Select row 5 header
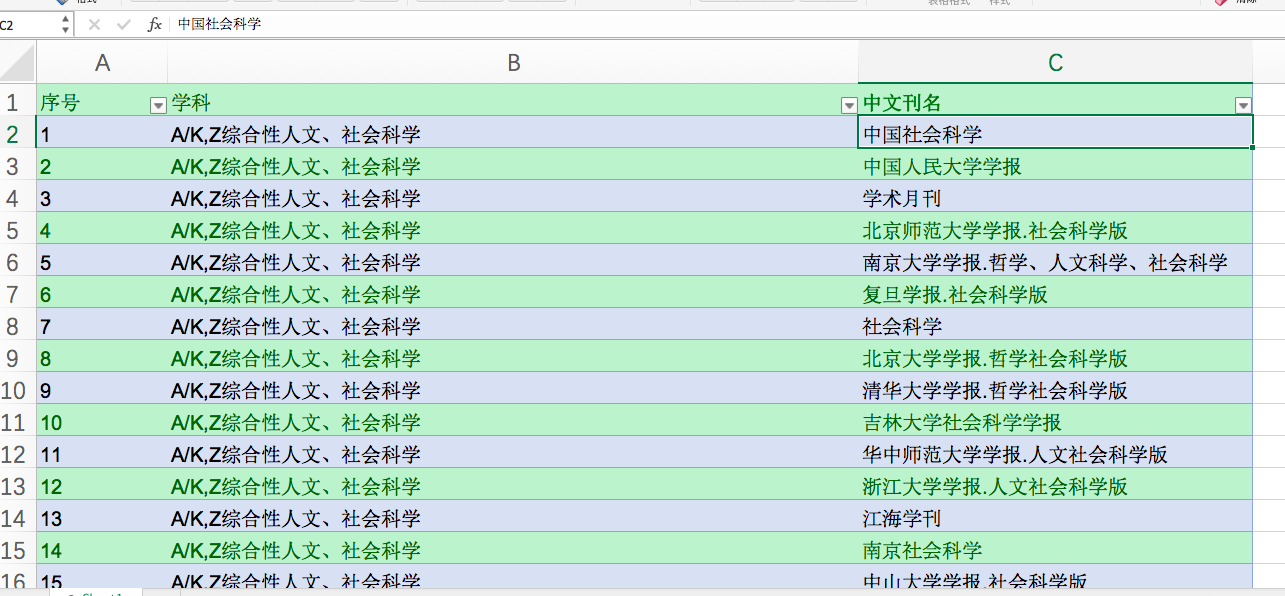Screen dimensions: 1285x596 click(x=18, y=230)
